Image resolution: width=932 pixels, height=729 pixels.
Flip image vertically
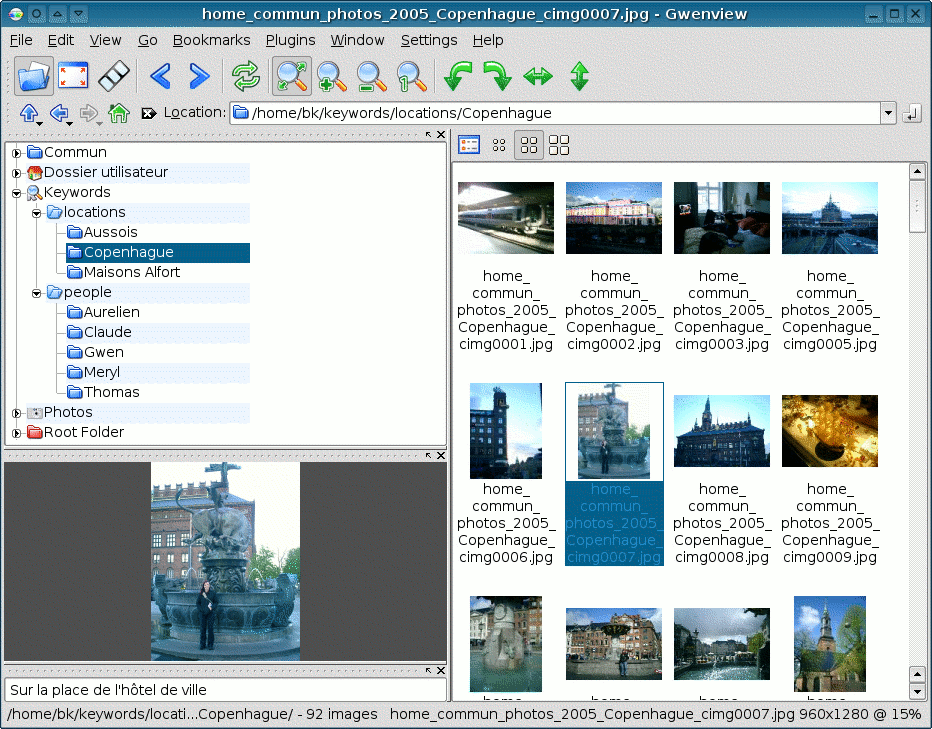coord(579,76)
